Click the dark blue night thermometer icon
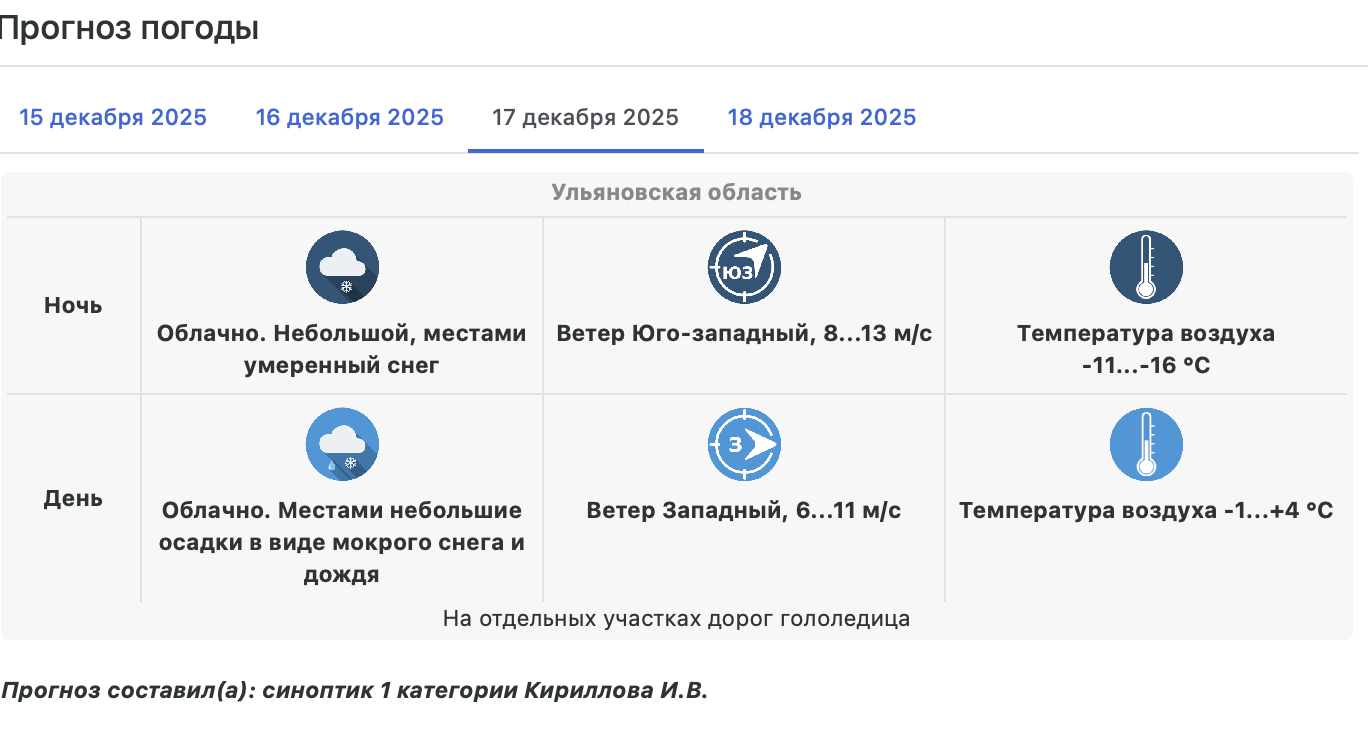Image resolution: width=1368 pixels, height=736 pixels. coord(1146,267)
